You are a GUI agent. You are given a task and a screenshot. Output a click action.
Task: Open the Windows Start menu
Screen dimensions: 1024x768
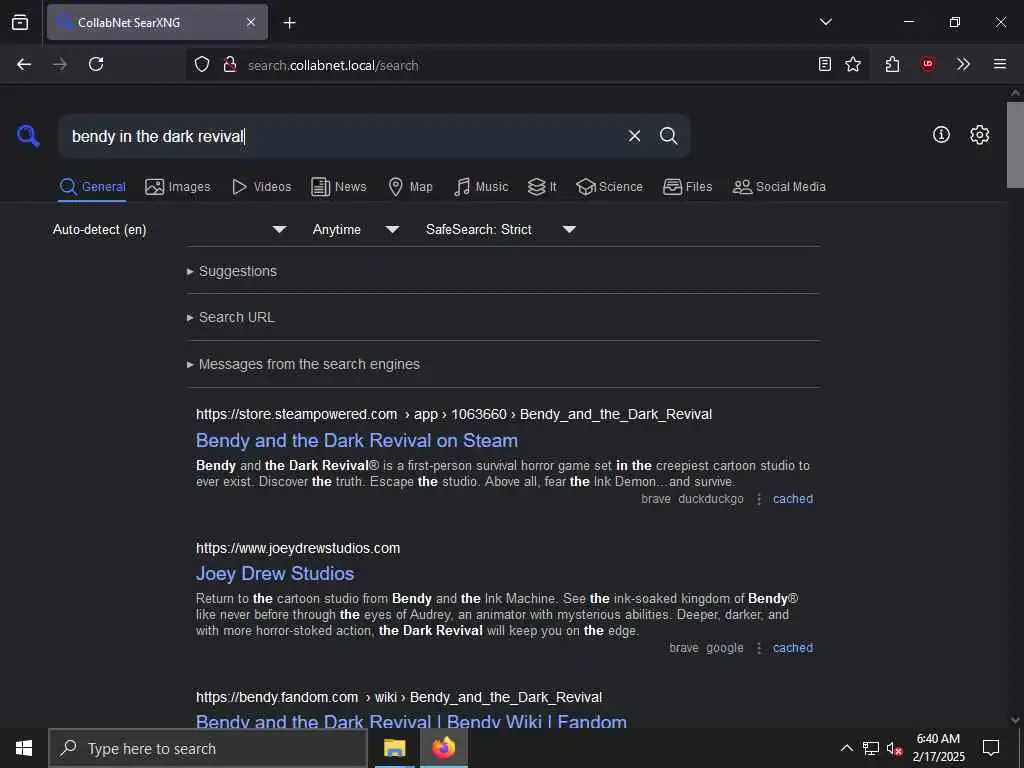pos(24,748)
